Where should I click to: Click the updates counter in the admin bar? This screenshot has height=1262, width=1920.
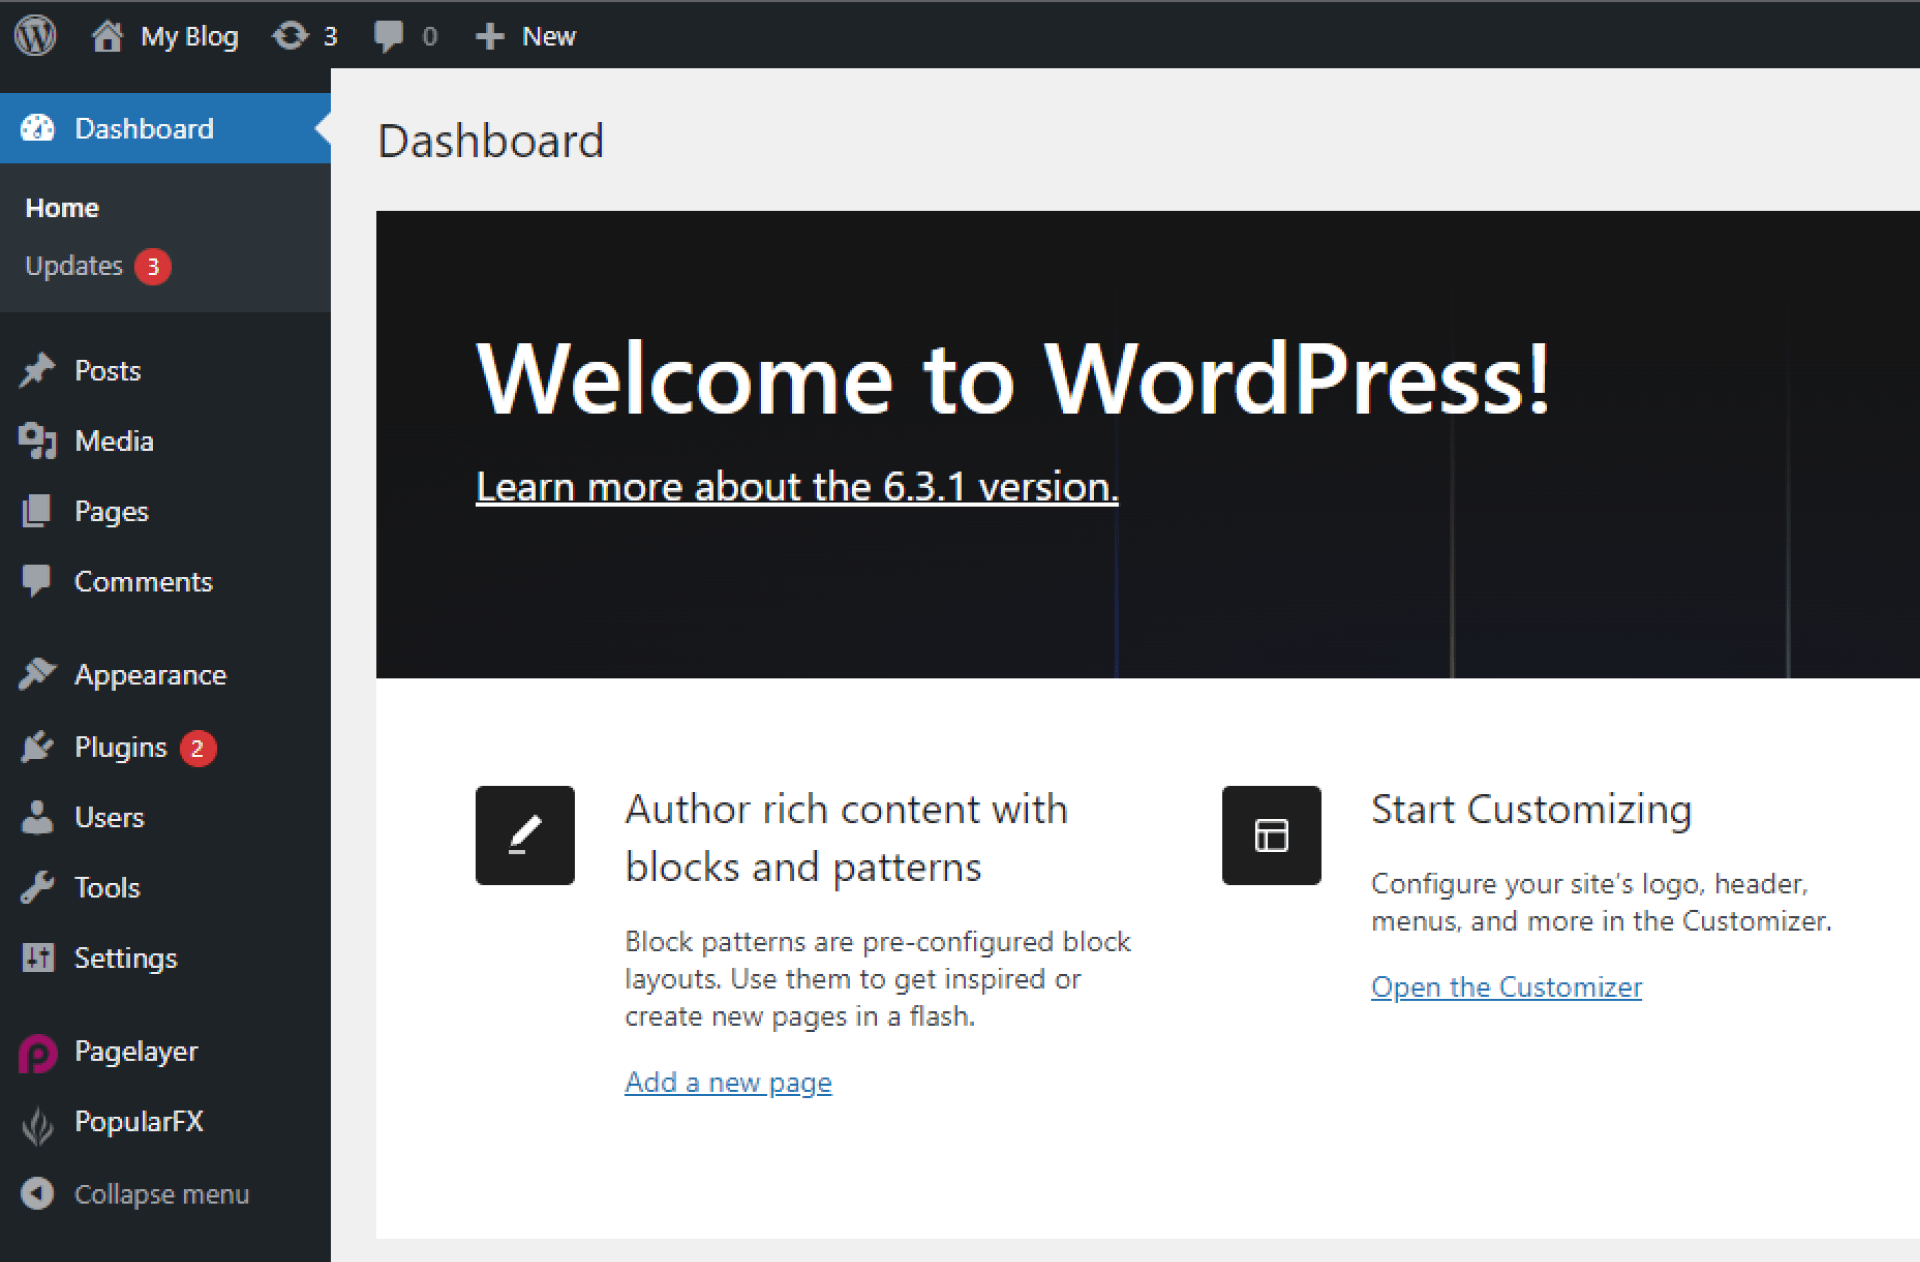click(305, 35)
